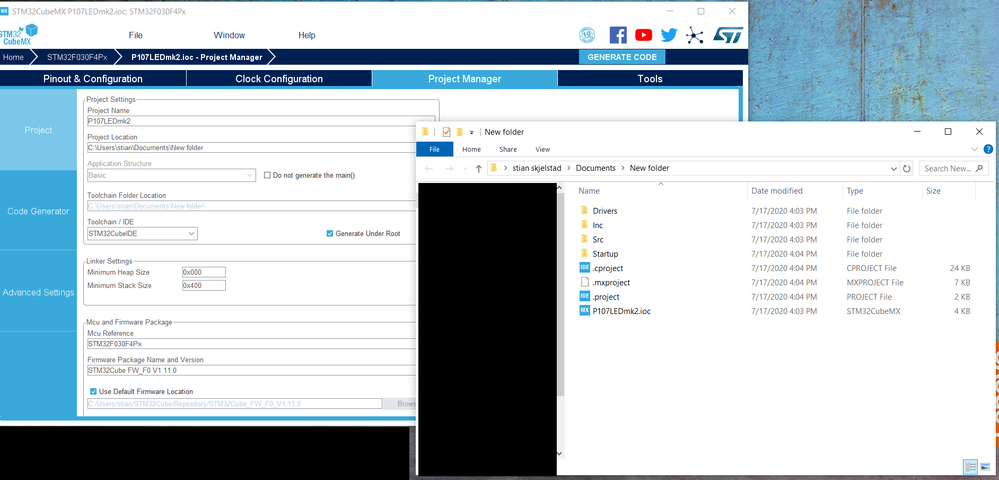Go up one folder level in Explorer

[478, 168]
